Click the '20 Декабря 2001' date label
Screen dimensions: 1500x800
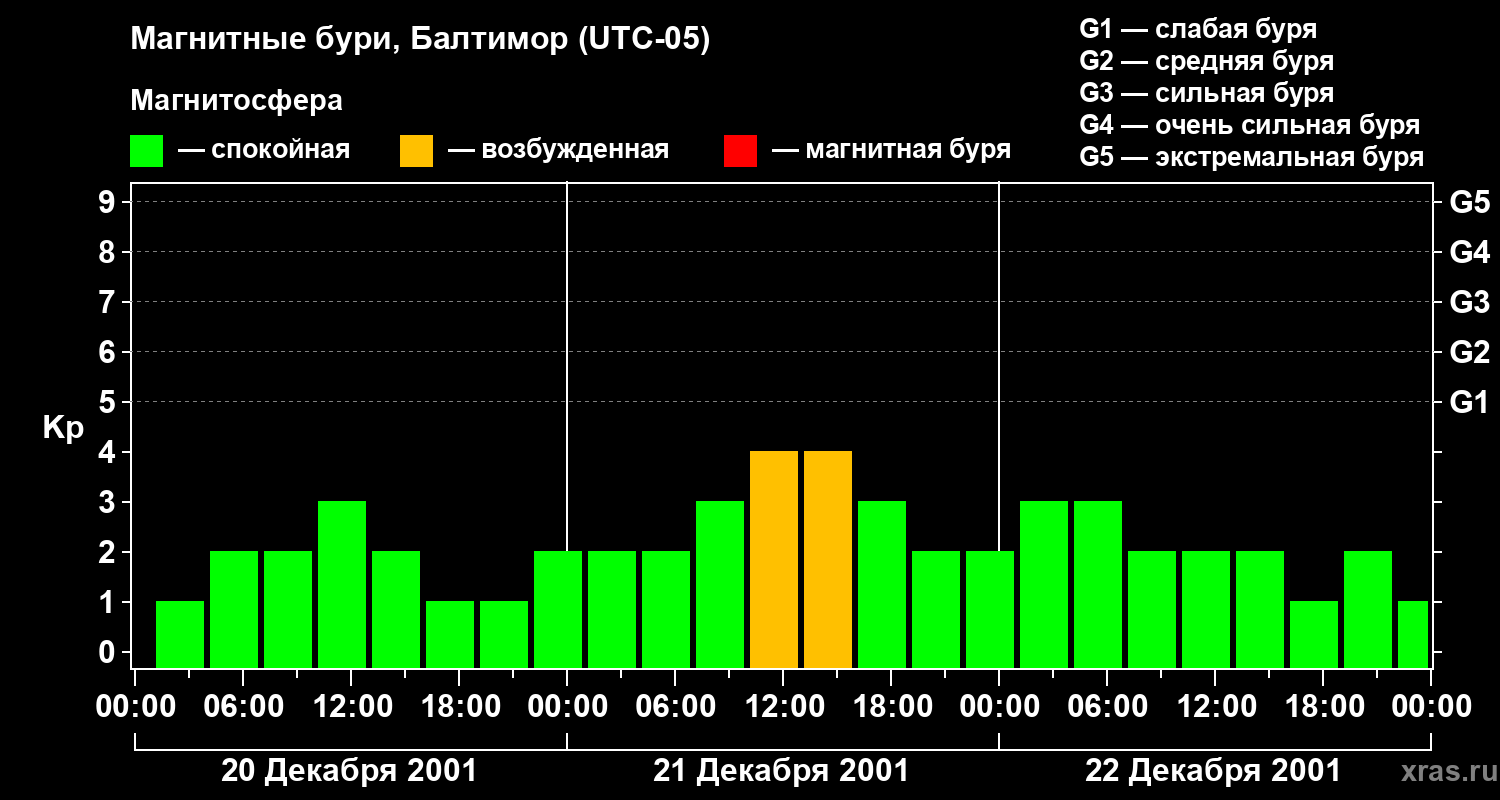(349, 771)
